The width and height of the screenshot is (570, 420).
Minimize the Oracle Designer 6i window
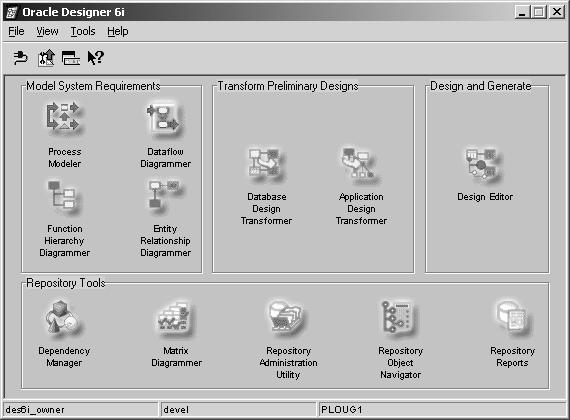point(522,12)
